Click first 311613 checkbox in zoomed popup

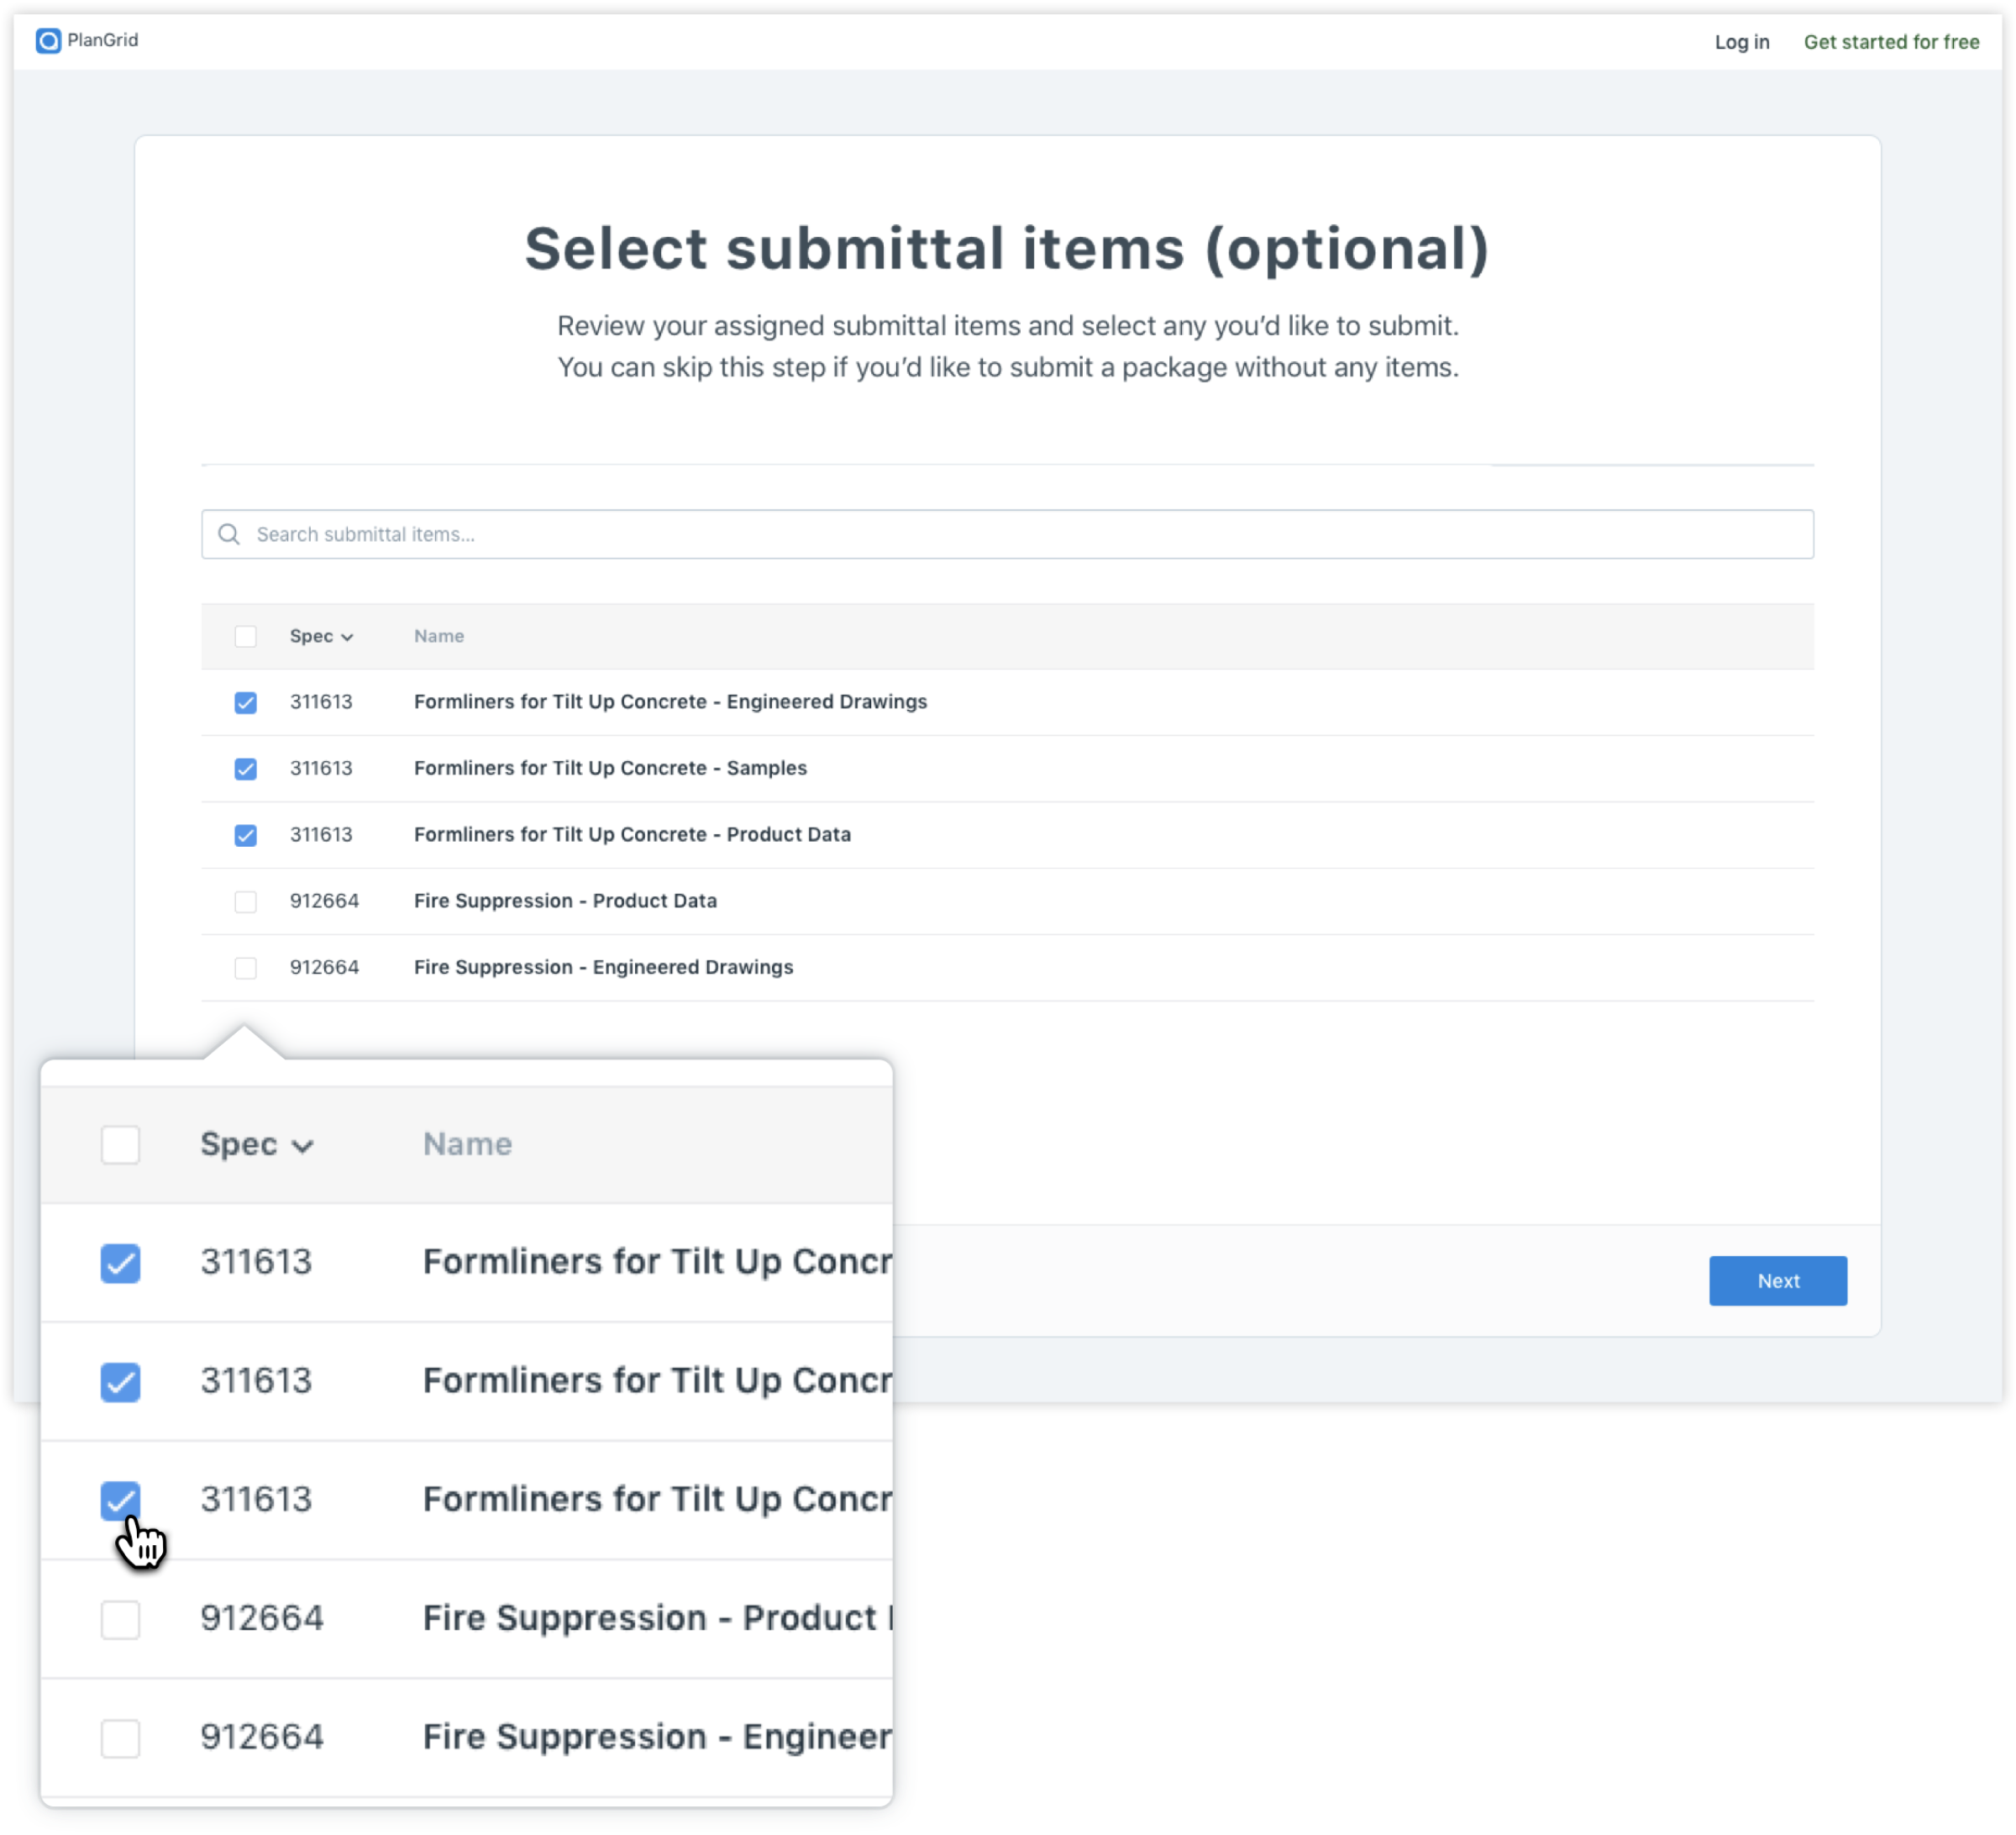(x=120, y=1262)
